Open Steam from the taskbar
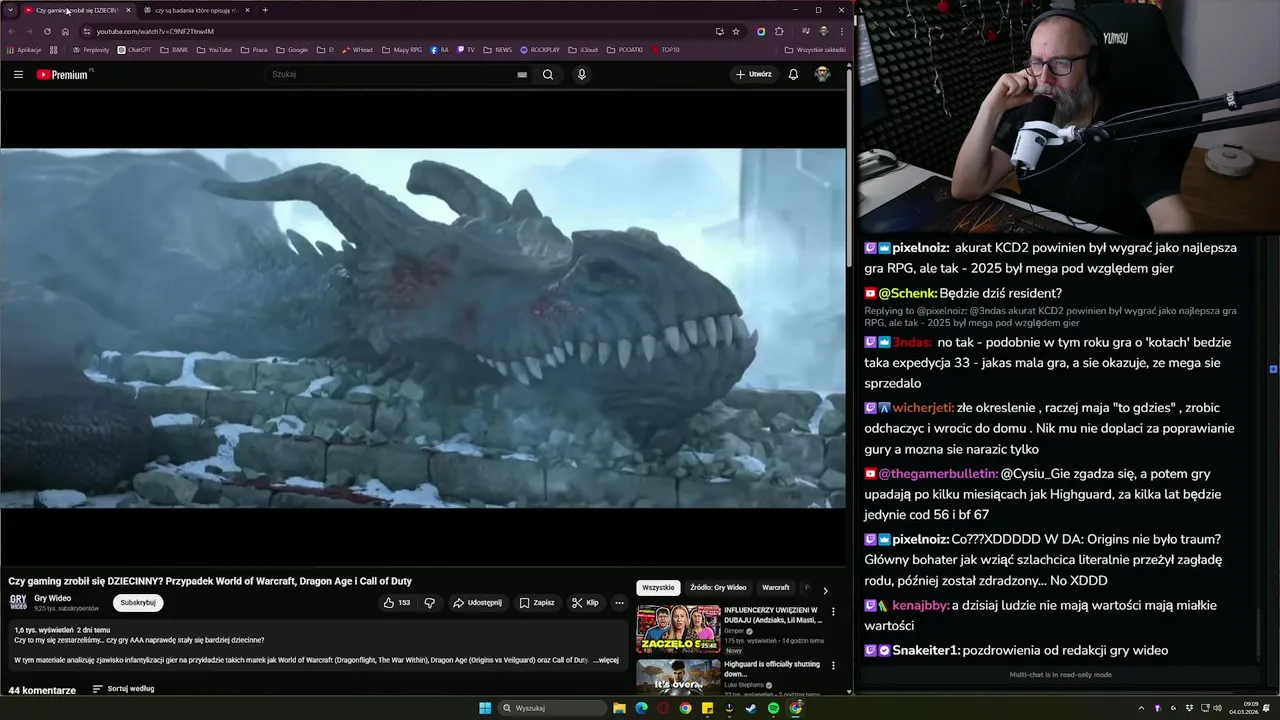This screenshot has height=720, width=1280. [751, 708]
